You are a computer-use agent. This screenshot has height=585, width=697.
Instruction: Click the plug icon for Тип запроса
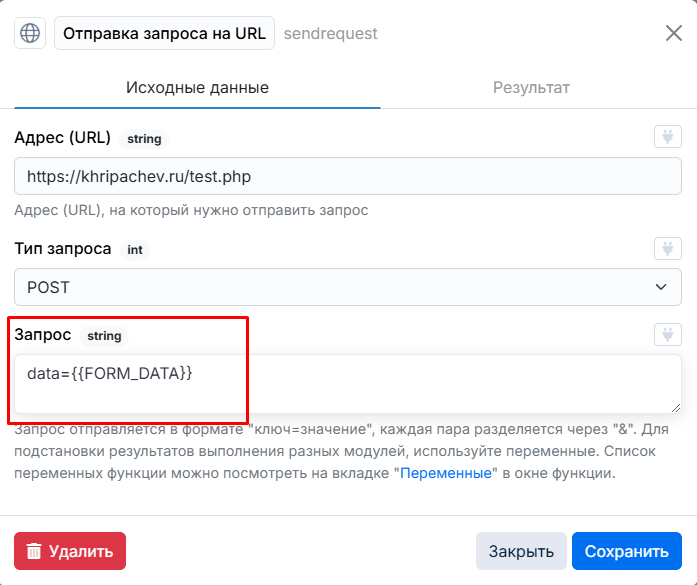[x=668, y=248]
